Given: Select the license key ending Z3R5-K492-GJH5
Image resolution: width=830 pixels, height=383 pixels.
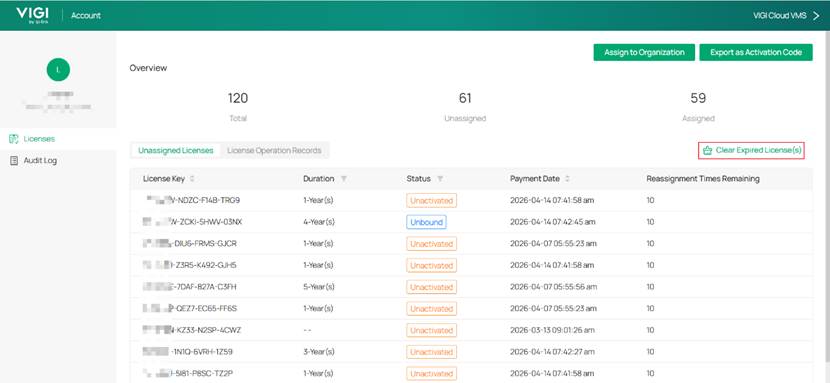Looking at the screenshot, I should (190, 265).
